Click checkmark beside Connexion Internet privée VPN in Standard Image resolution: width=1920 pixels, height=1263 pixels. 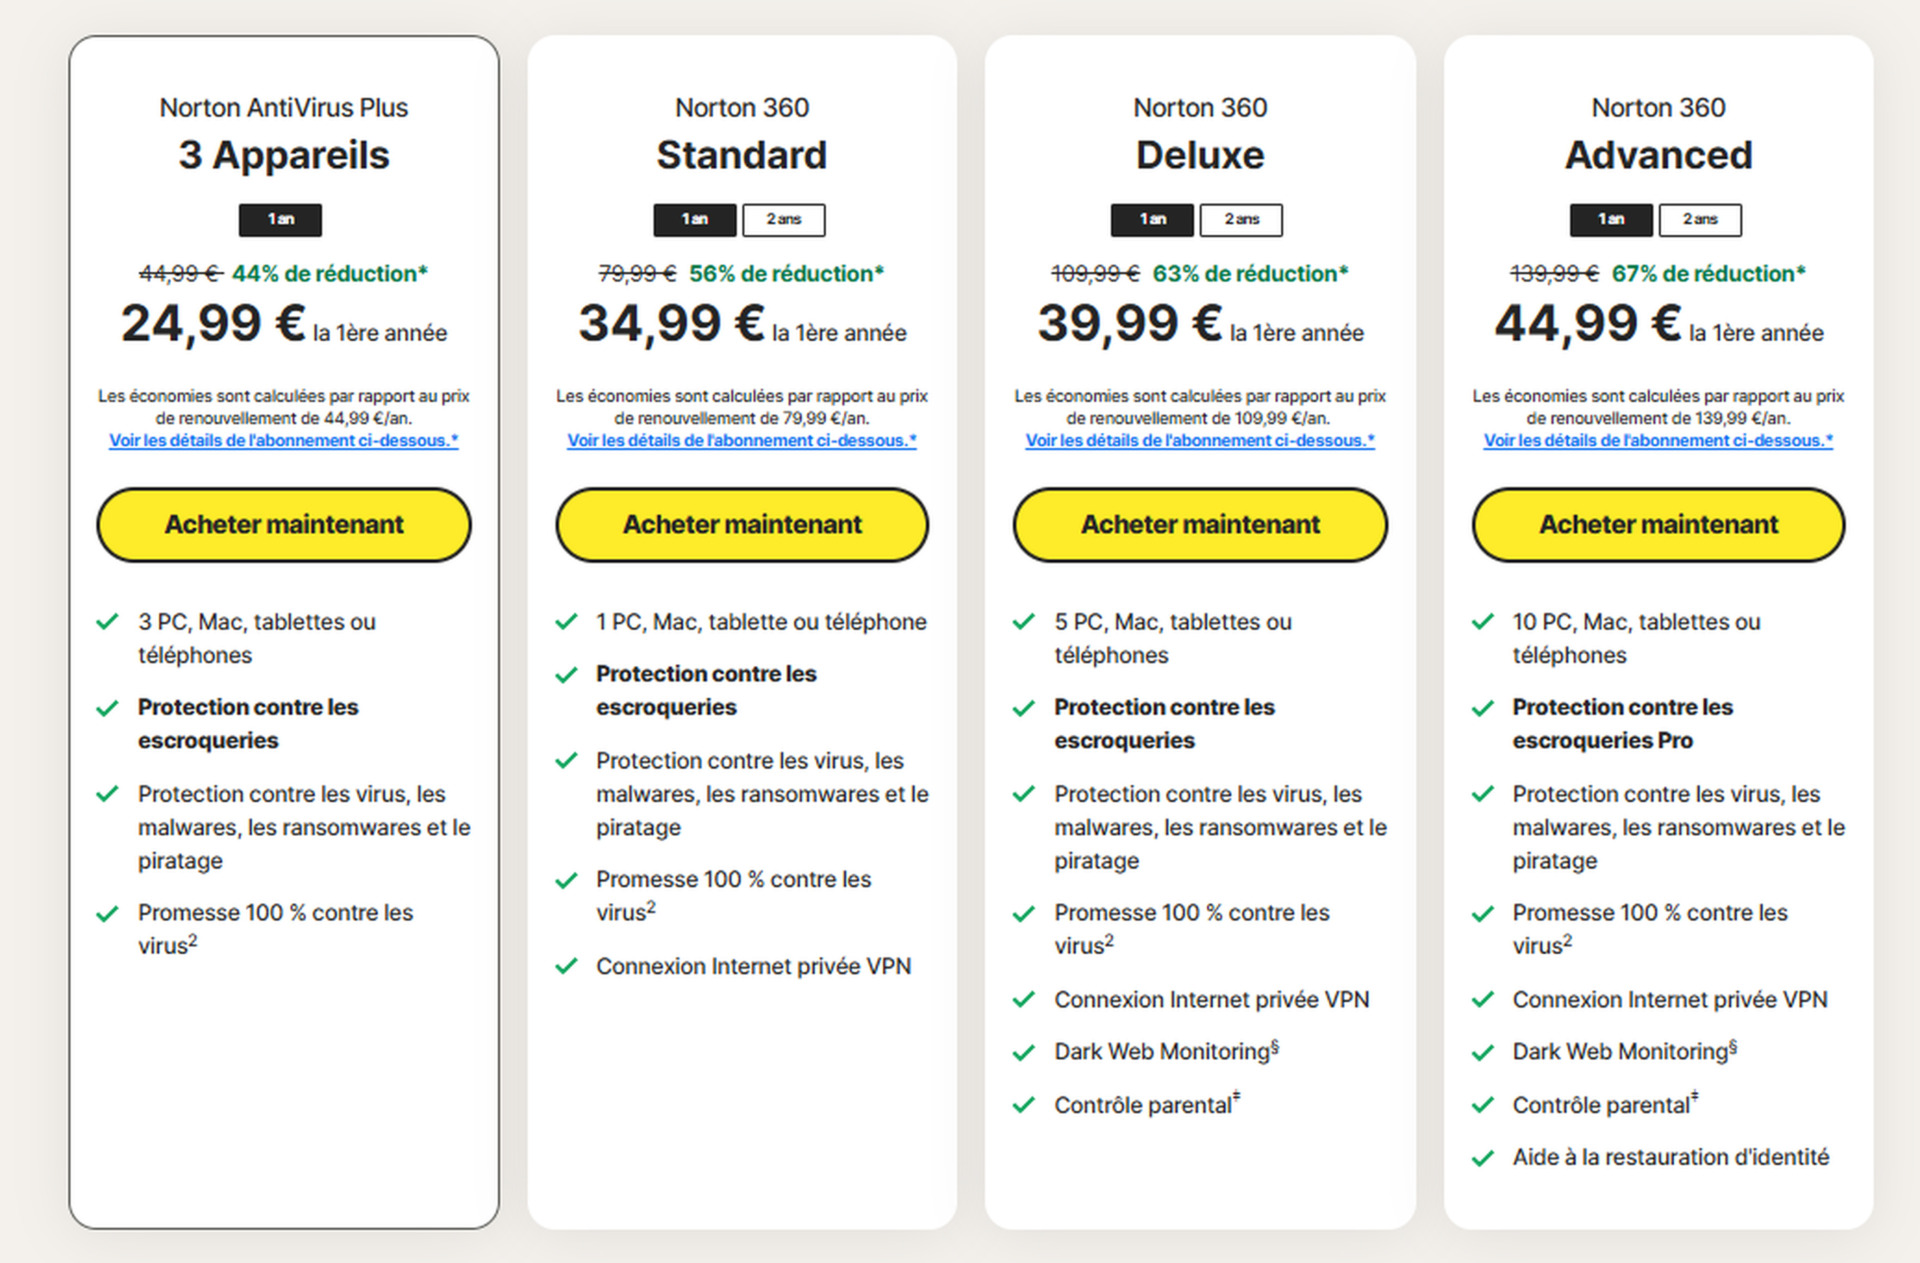(566, 967)
